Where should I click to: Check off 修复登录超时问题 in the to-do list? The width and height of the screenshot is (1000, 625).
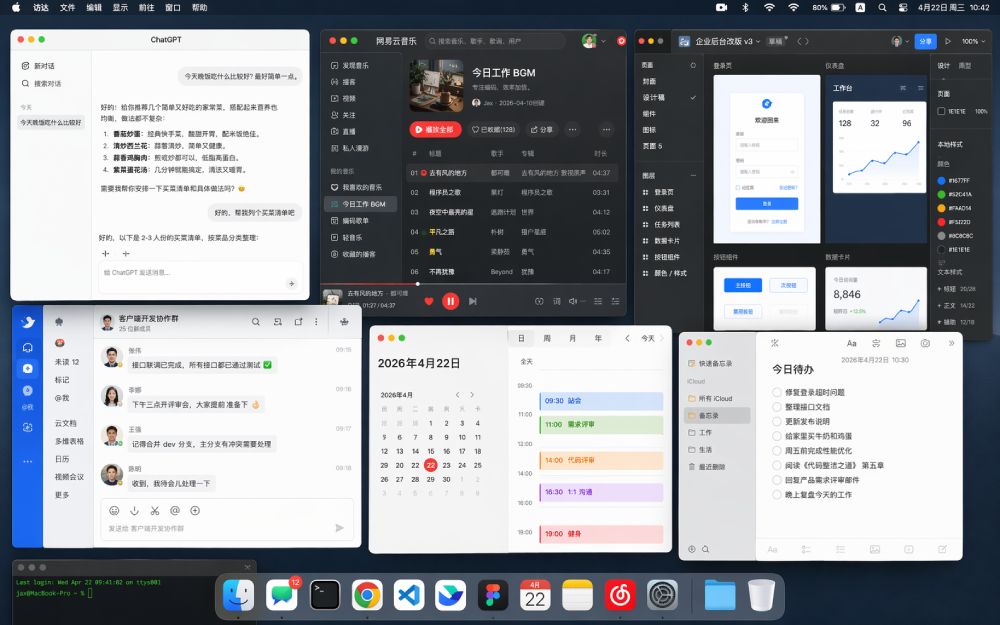777,392
